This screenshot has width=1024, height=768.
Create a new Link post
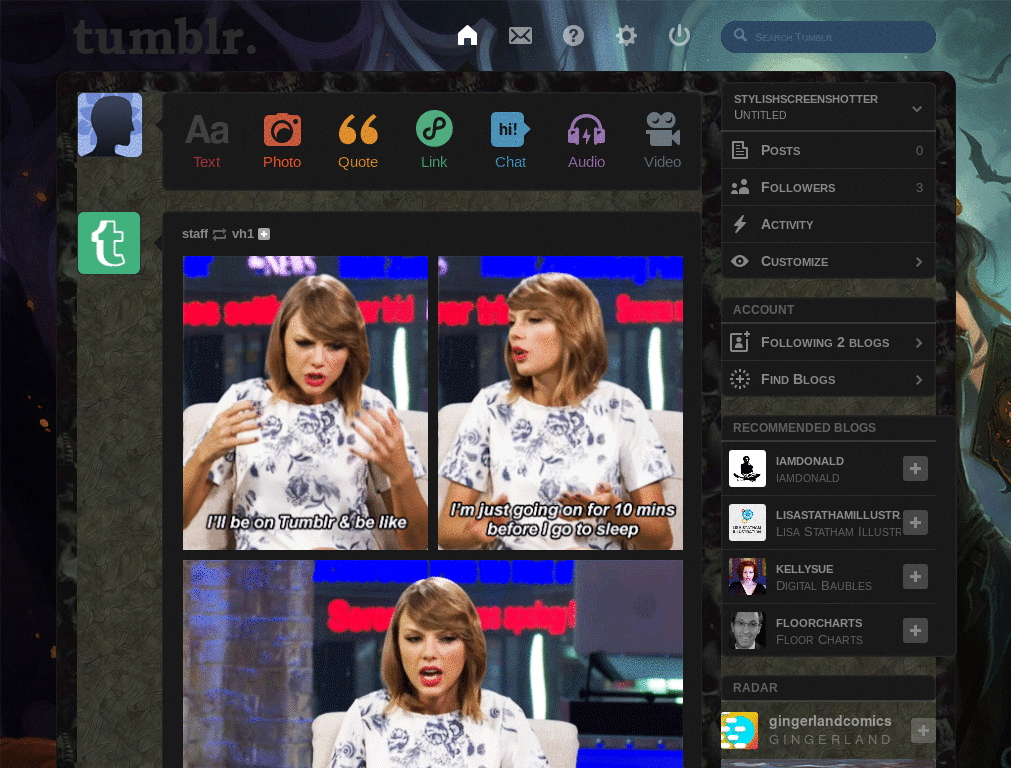point(434,141)
